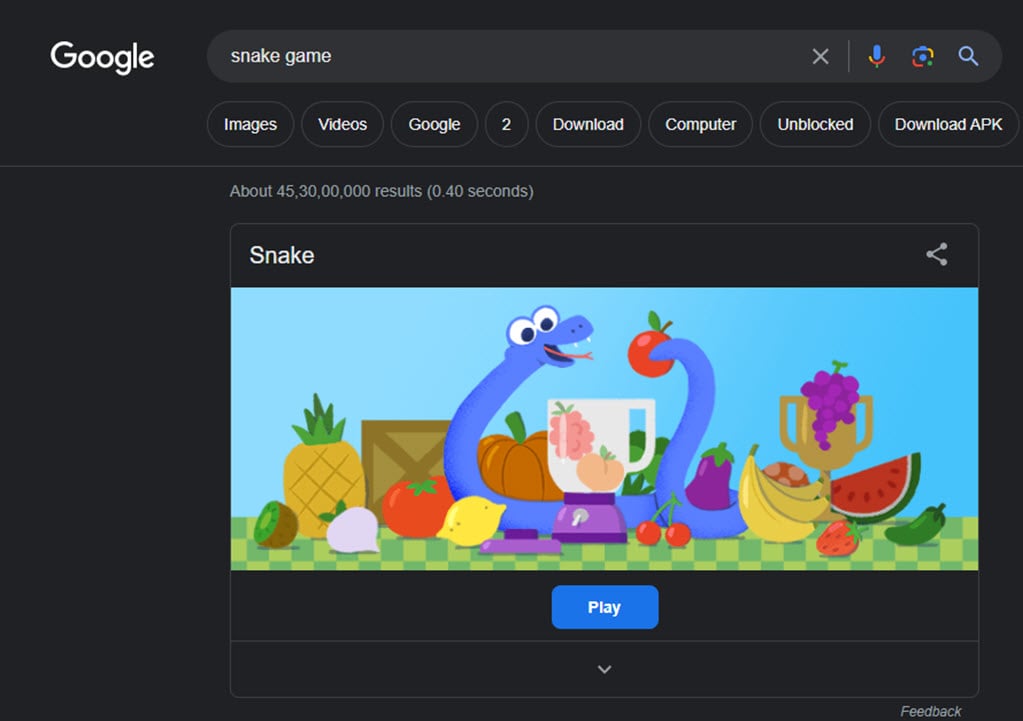The height and width of the screenshot is (721, 1023).
Task: Share the Snake game card
Action: [936, 255]
